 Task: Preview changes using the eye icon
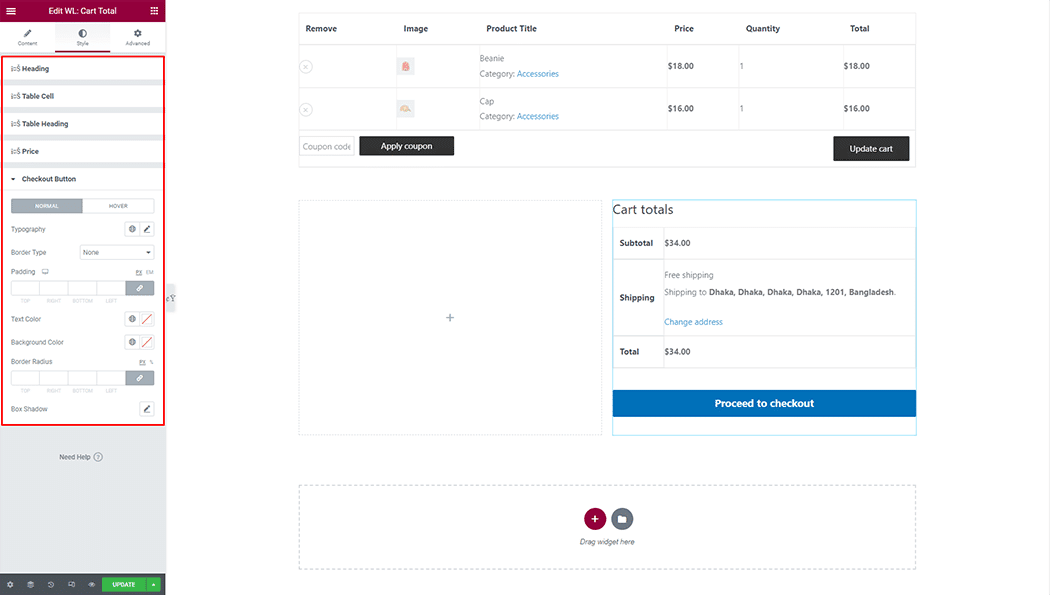tap(90, 584)
